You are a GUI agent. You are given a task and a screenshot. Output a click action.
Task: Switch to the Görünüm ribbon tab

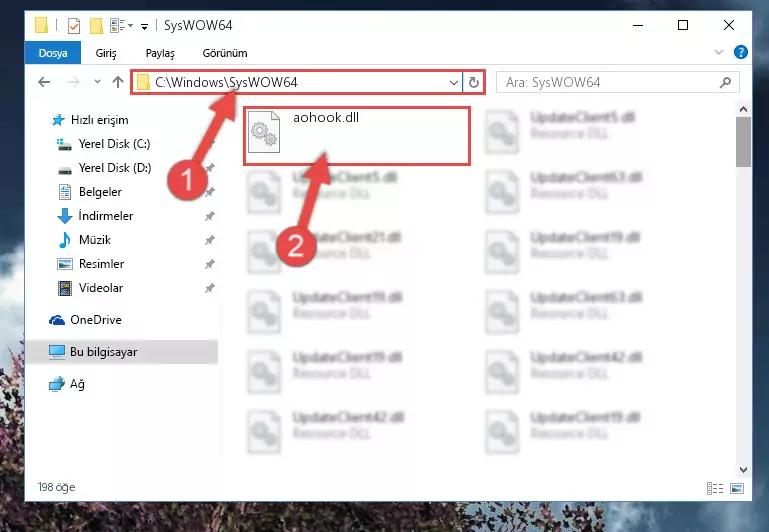[x=225, y=53]
